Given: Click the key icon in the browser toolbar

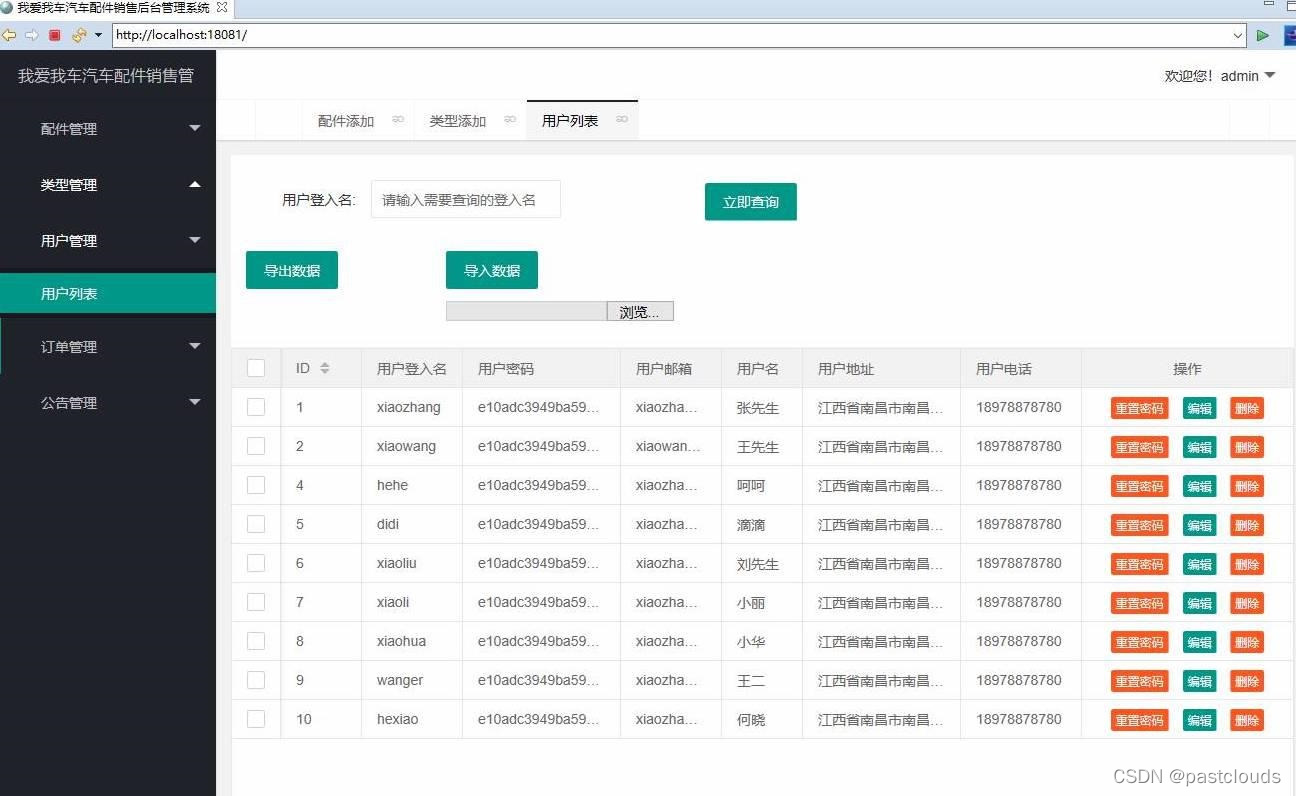Looking at the screenshot, I should coord(77,33).
